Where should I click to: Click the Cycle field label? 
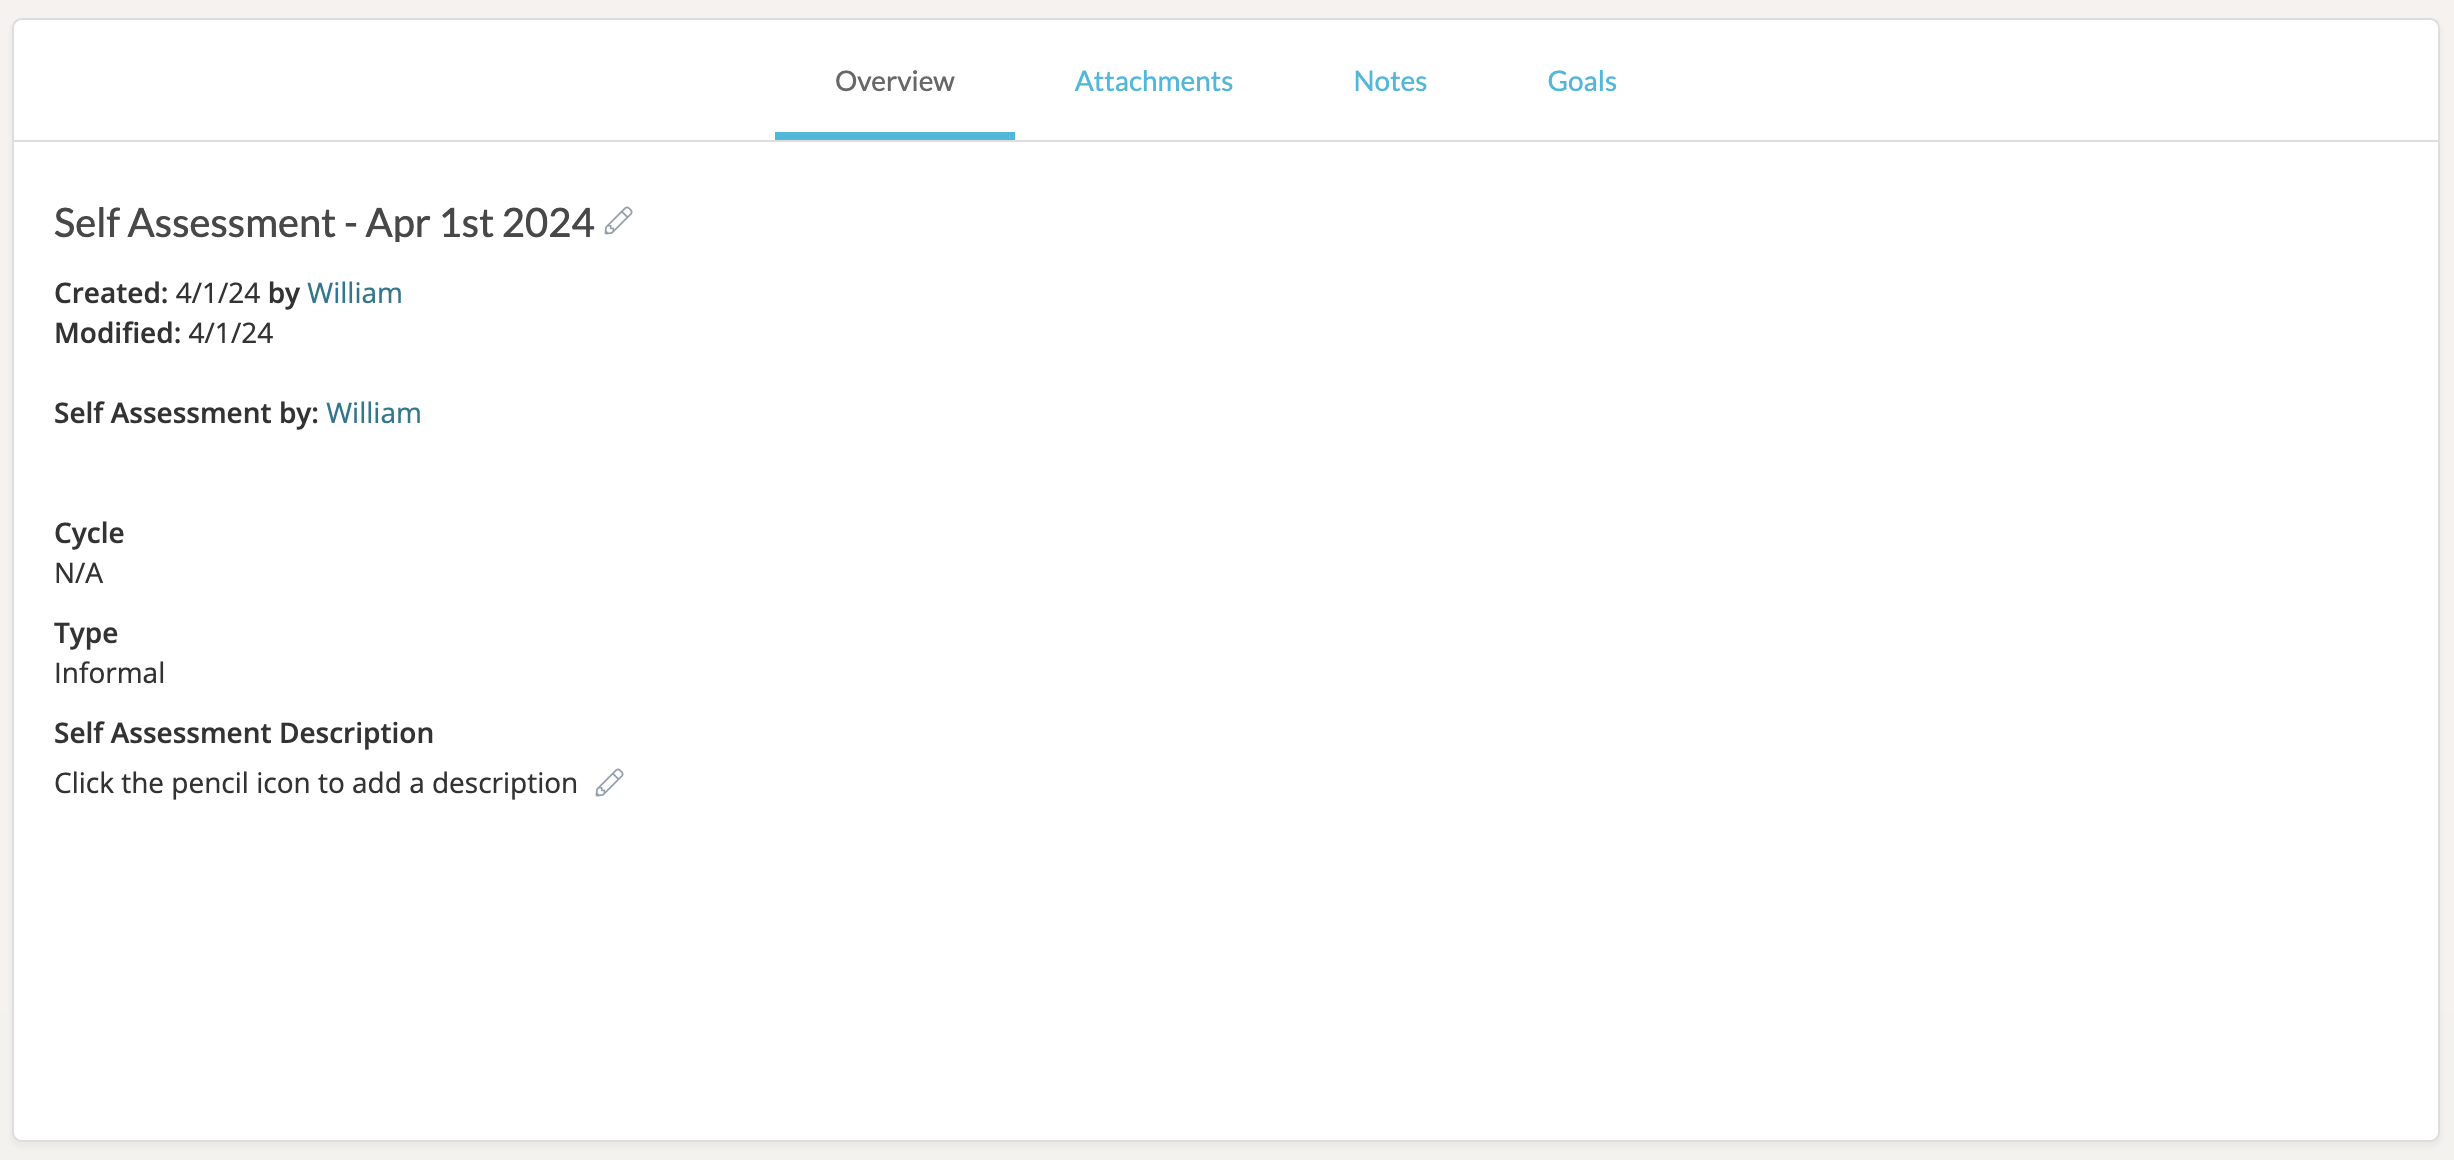[89, 533]
